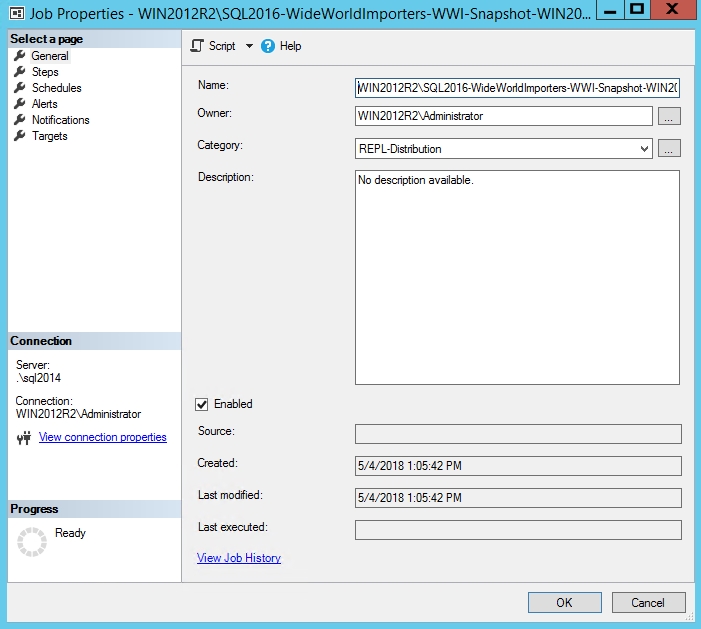
Task: Close the Job Properties window
Action: coord(673,9)
